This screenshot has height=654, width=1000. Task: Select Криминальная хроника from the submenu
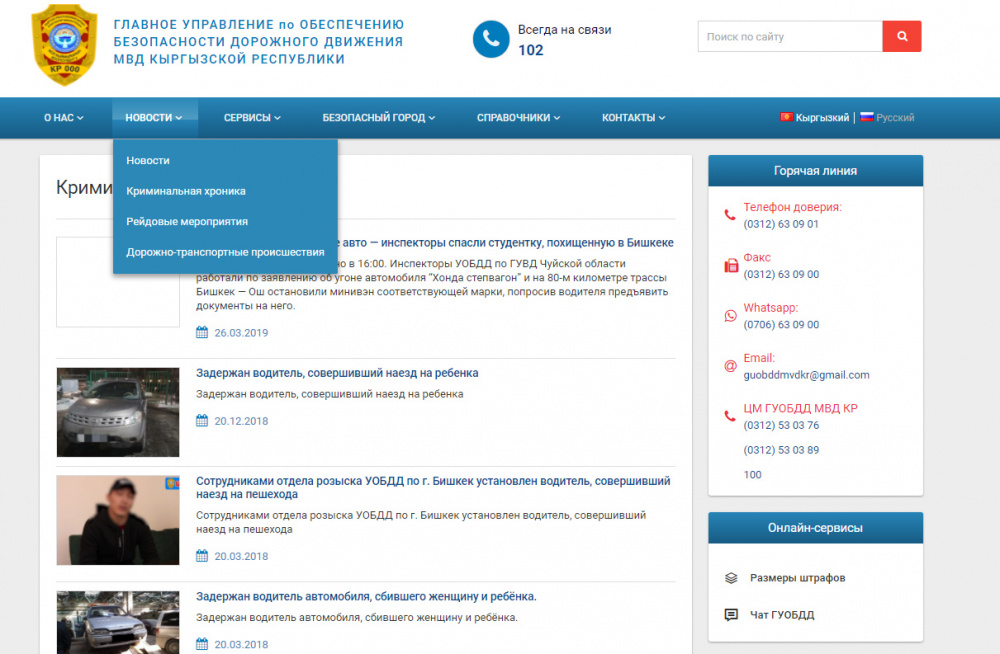coord(186,191)
